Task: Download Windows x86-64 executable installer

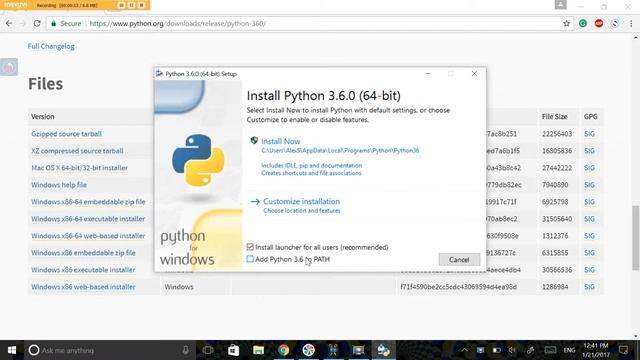Action: pyautogui.click(x=88, y=219)
